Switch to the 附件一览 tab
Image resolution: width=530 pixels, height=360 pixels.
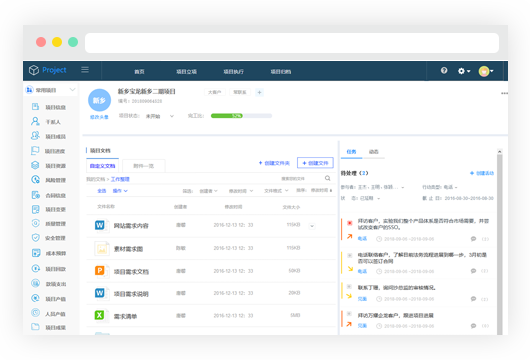click(144, 166)
